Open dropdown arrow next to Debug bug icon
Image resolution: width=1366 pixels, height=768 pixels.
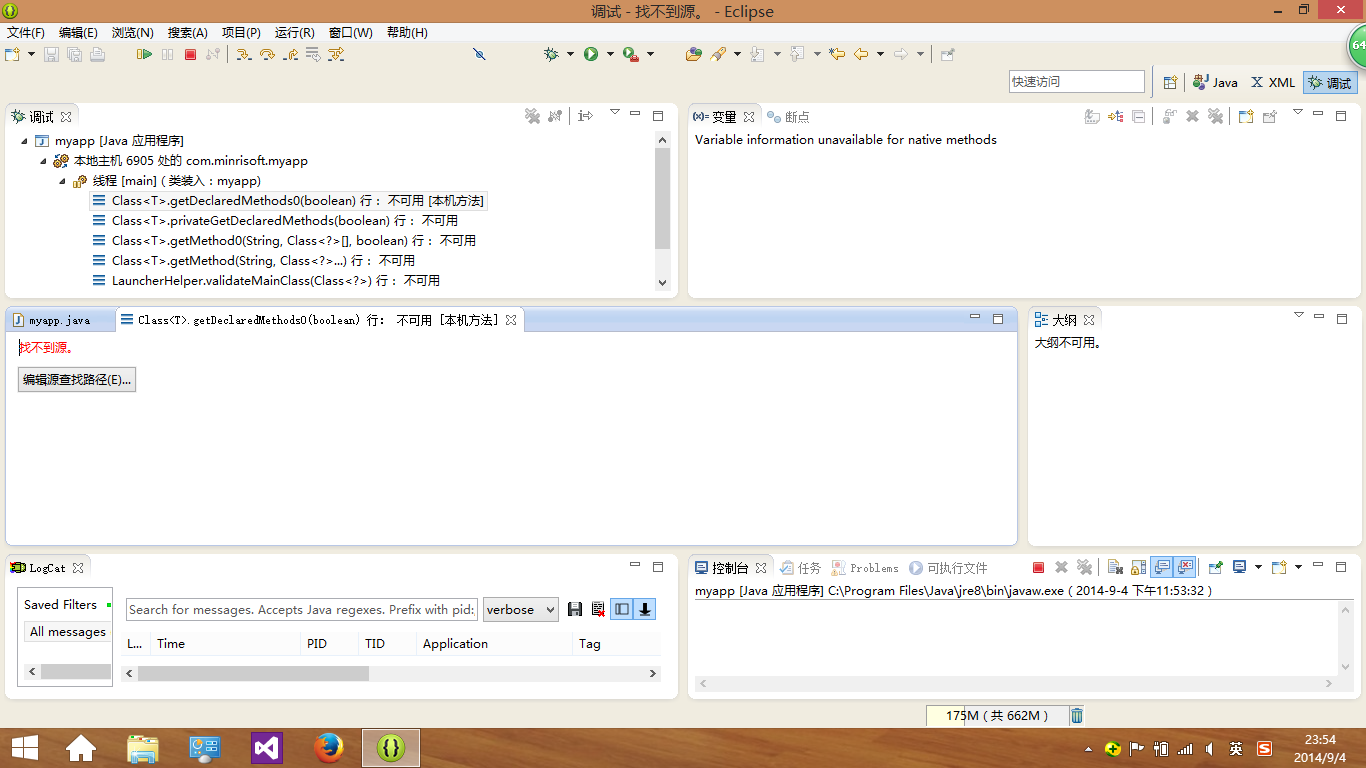coord(570,54)
